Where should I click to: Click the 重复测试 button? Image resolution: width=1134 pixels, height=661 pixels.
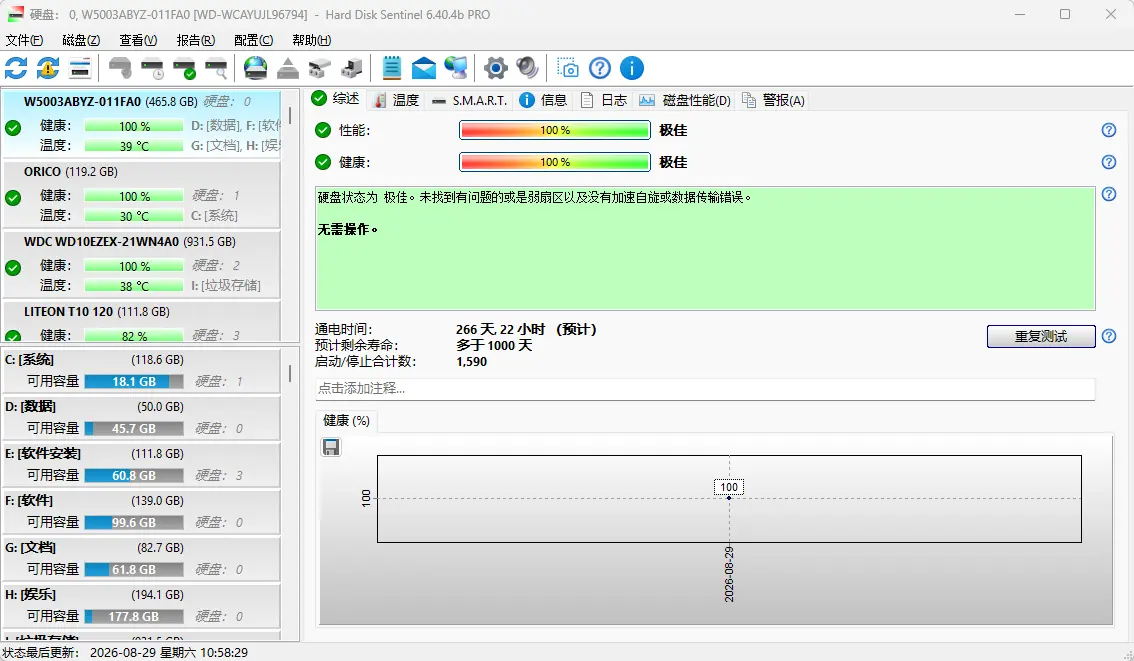pyautogui.click(x=1041, y=336)
